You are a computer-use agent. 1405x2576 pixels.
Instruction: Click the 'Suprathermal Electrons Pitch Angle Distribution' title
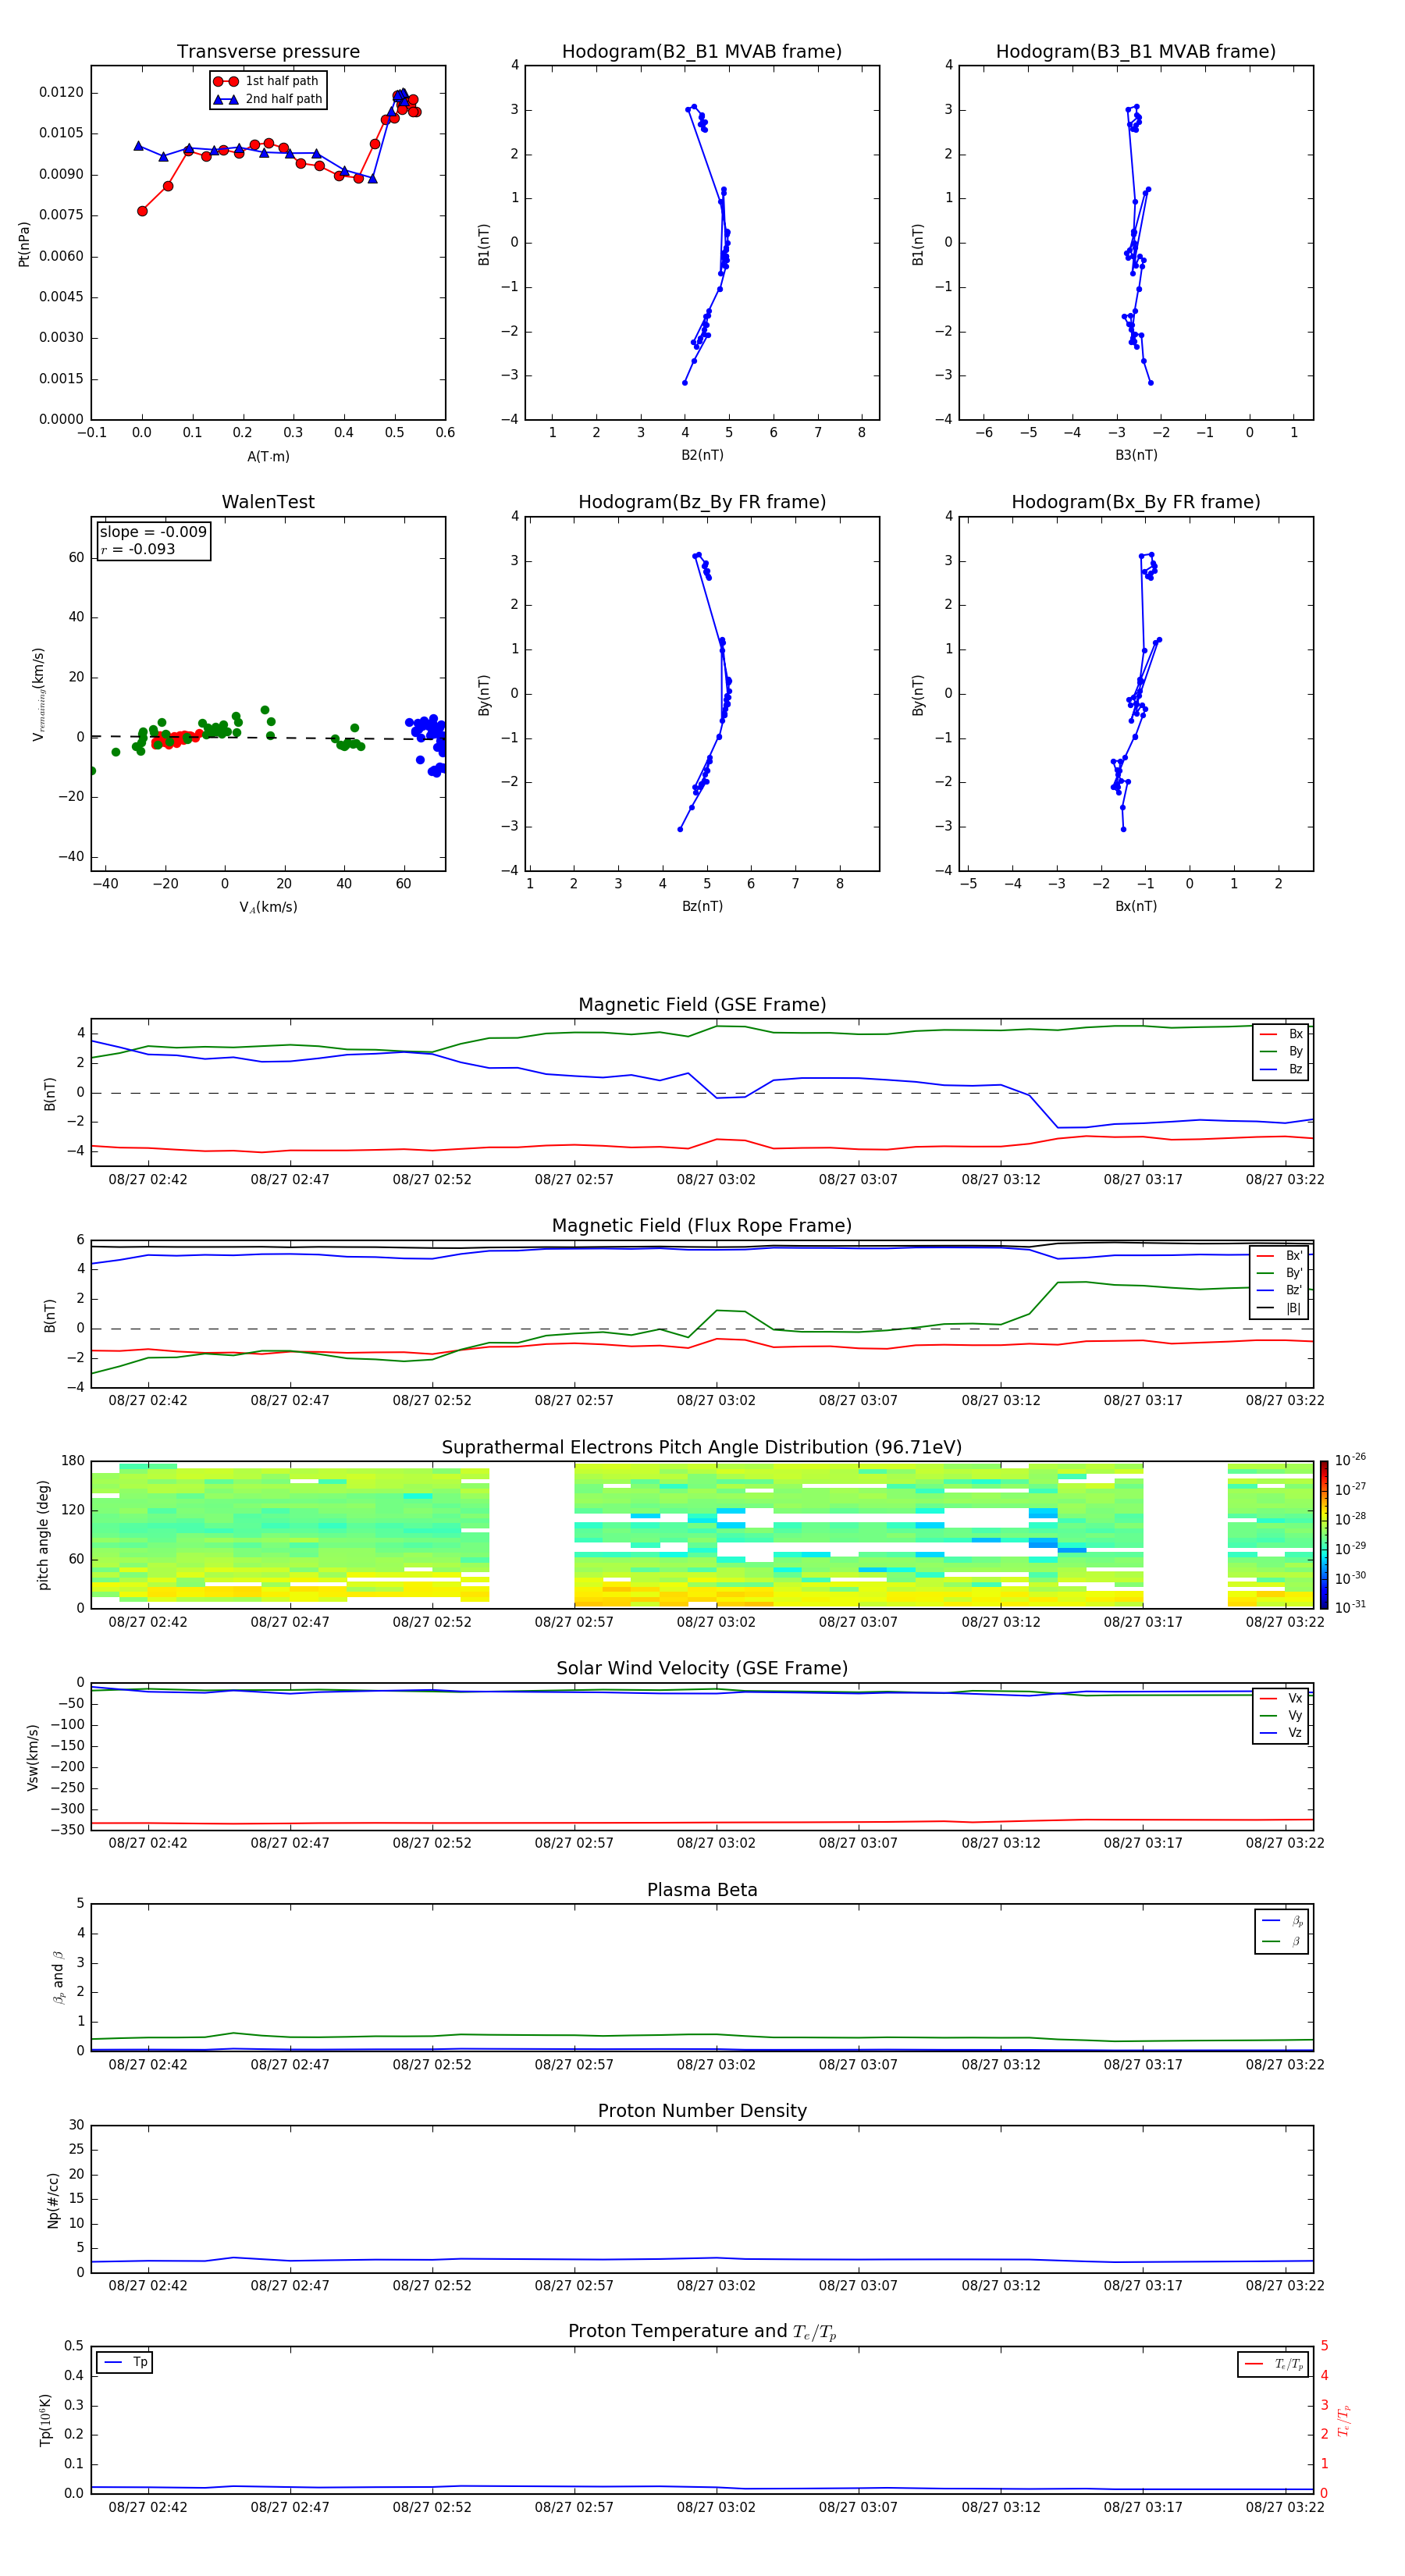(702, 1448)
